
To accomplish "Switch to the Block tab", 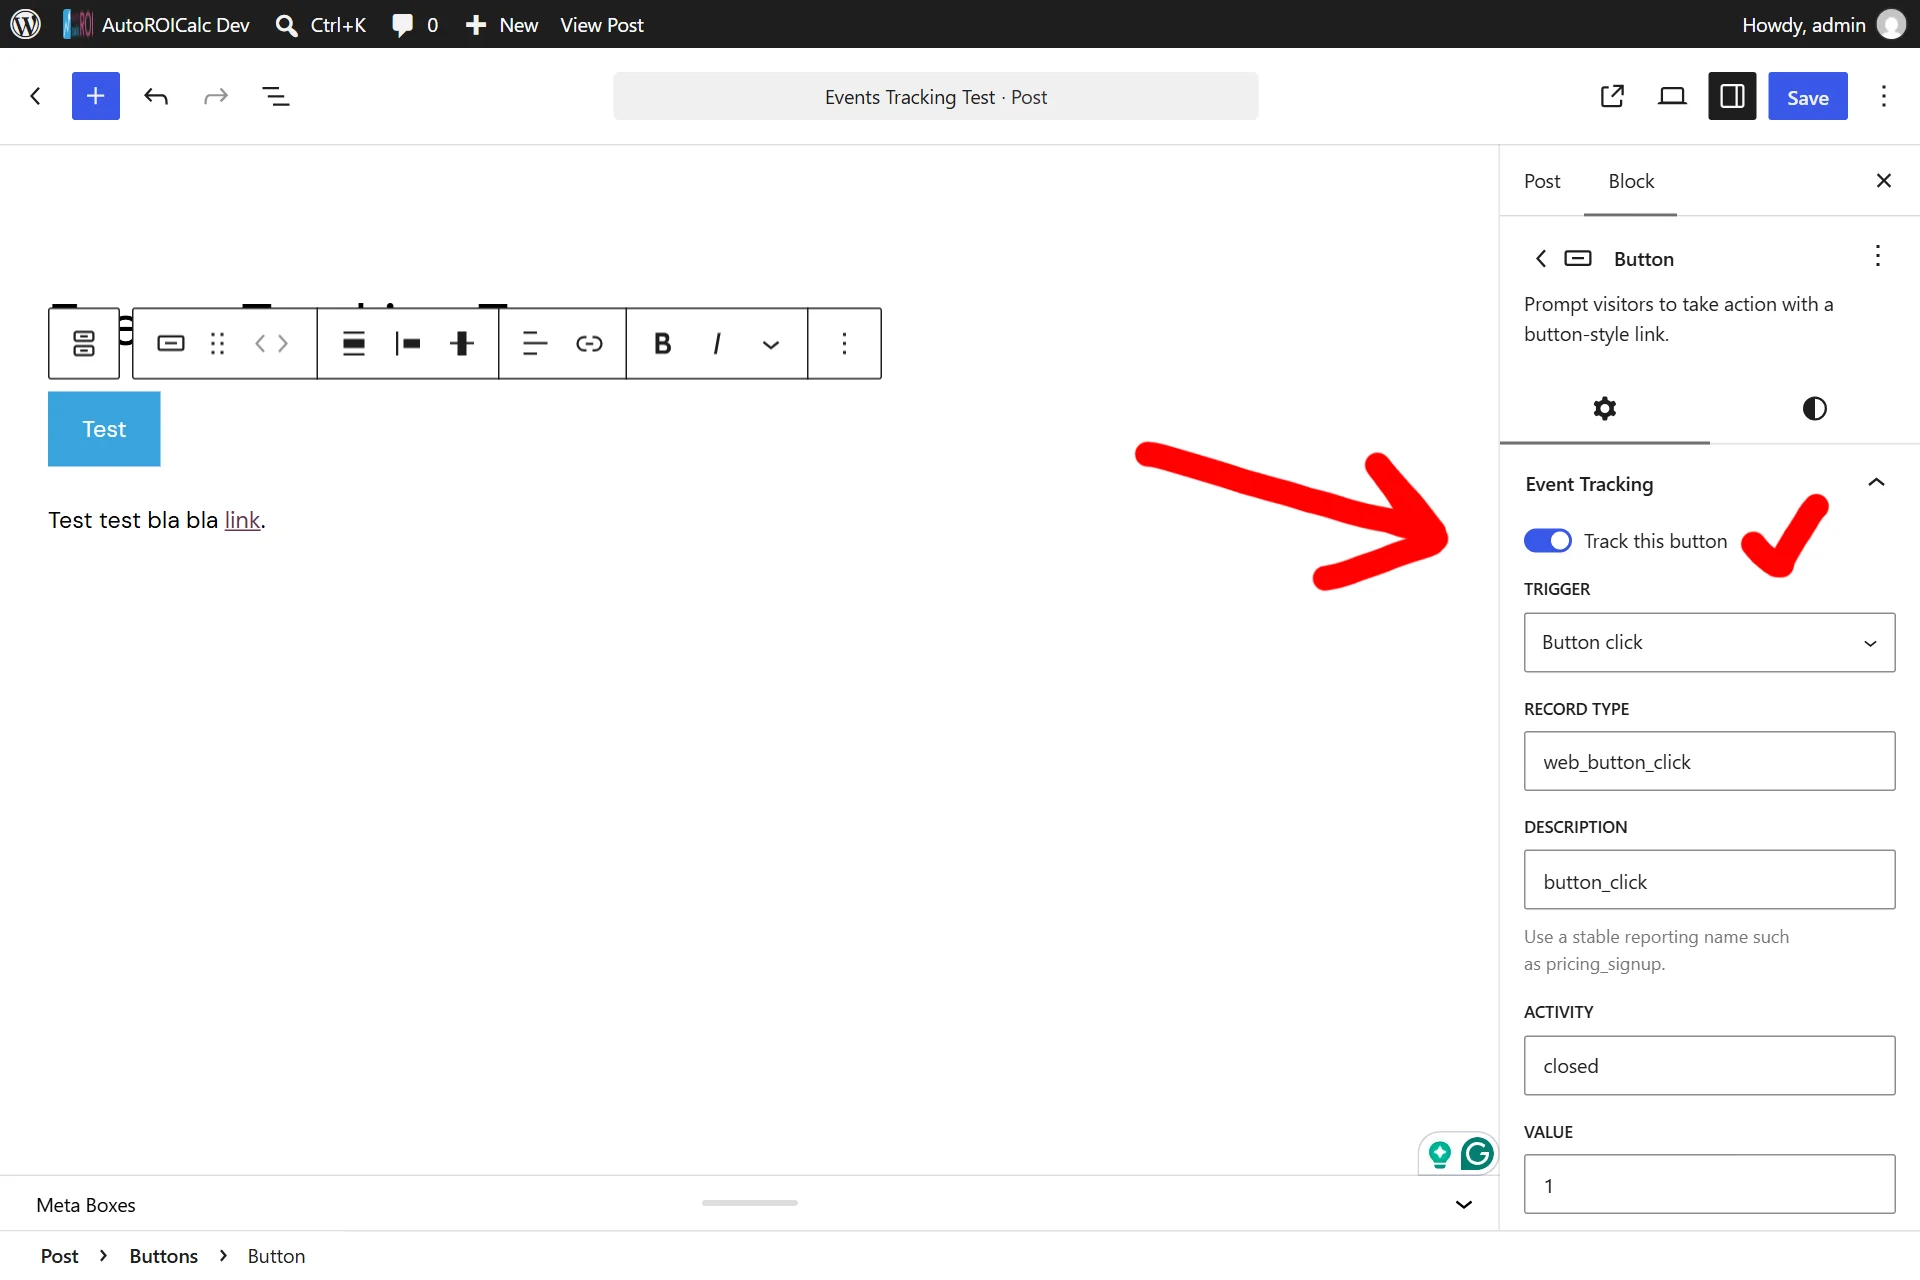I will coord(1631,181).
